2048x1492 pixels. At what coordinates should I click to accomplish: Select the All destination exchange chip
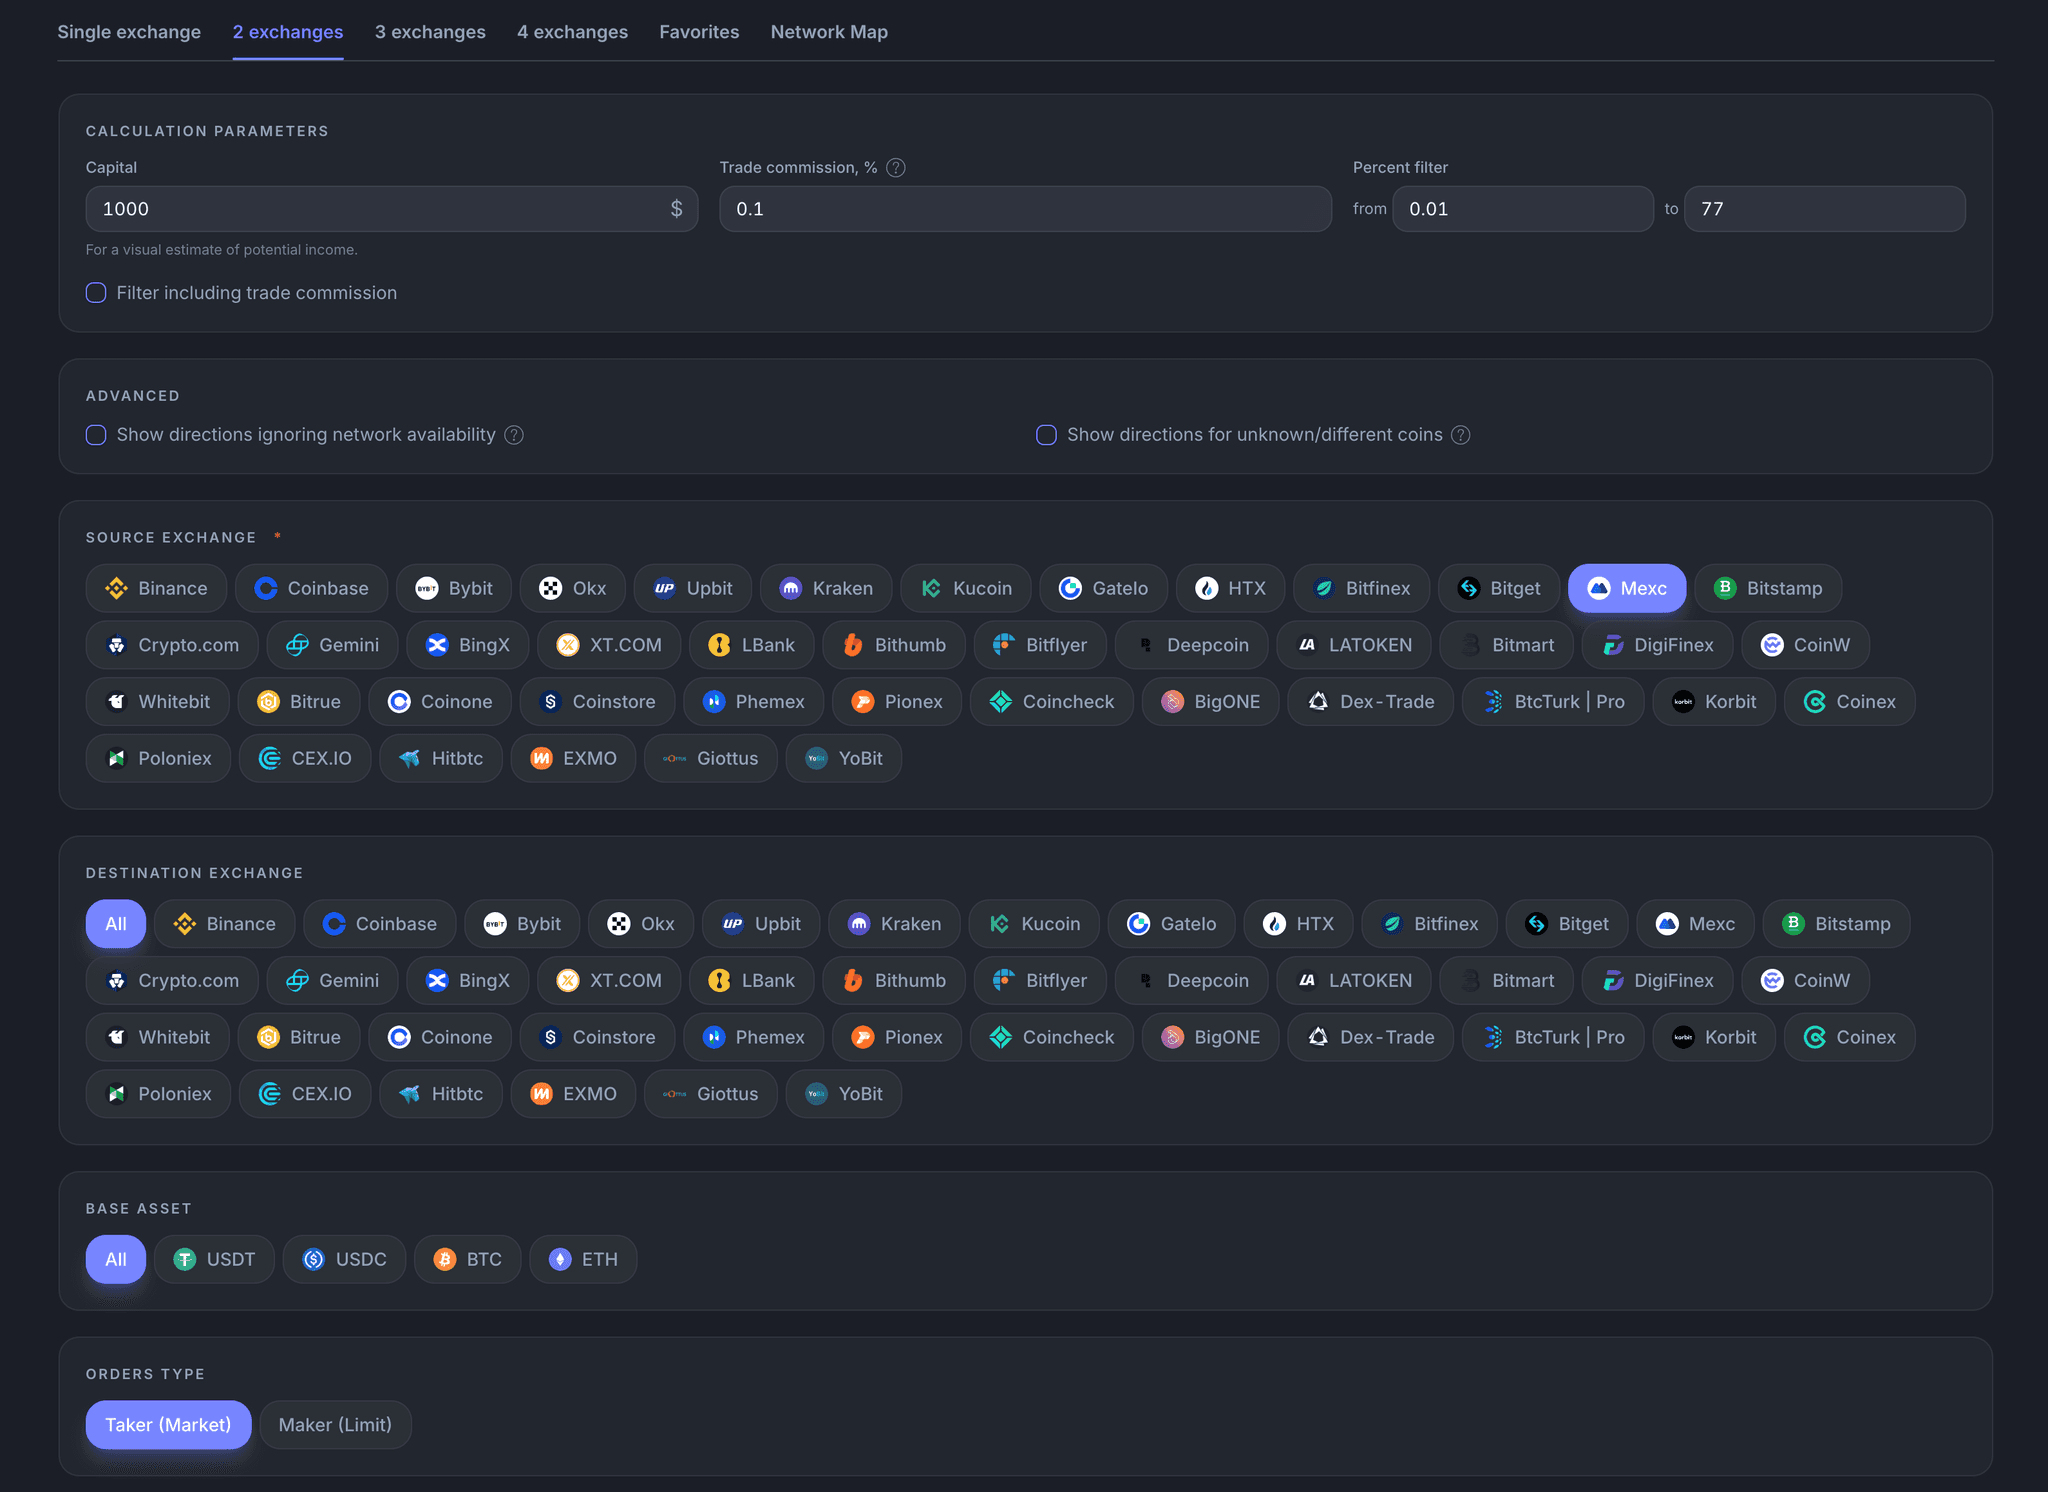(116, 924)
